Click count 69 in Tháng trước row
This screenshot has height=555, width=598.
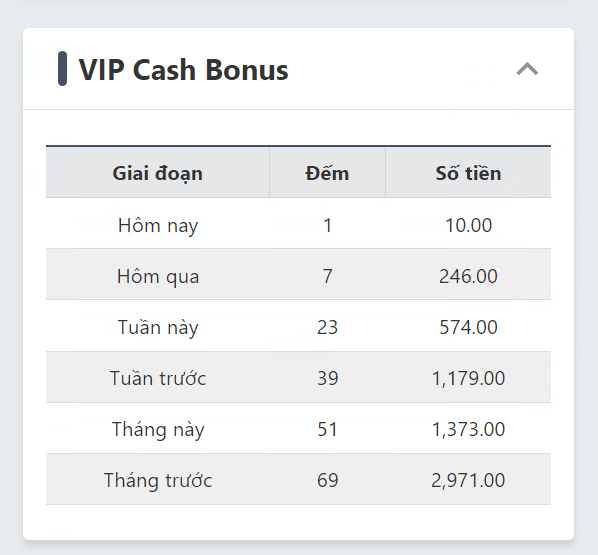(327, 480)
